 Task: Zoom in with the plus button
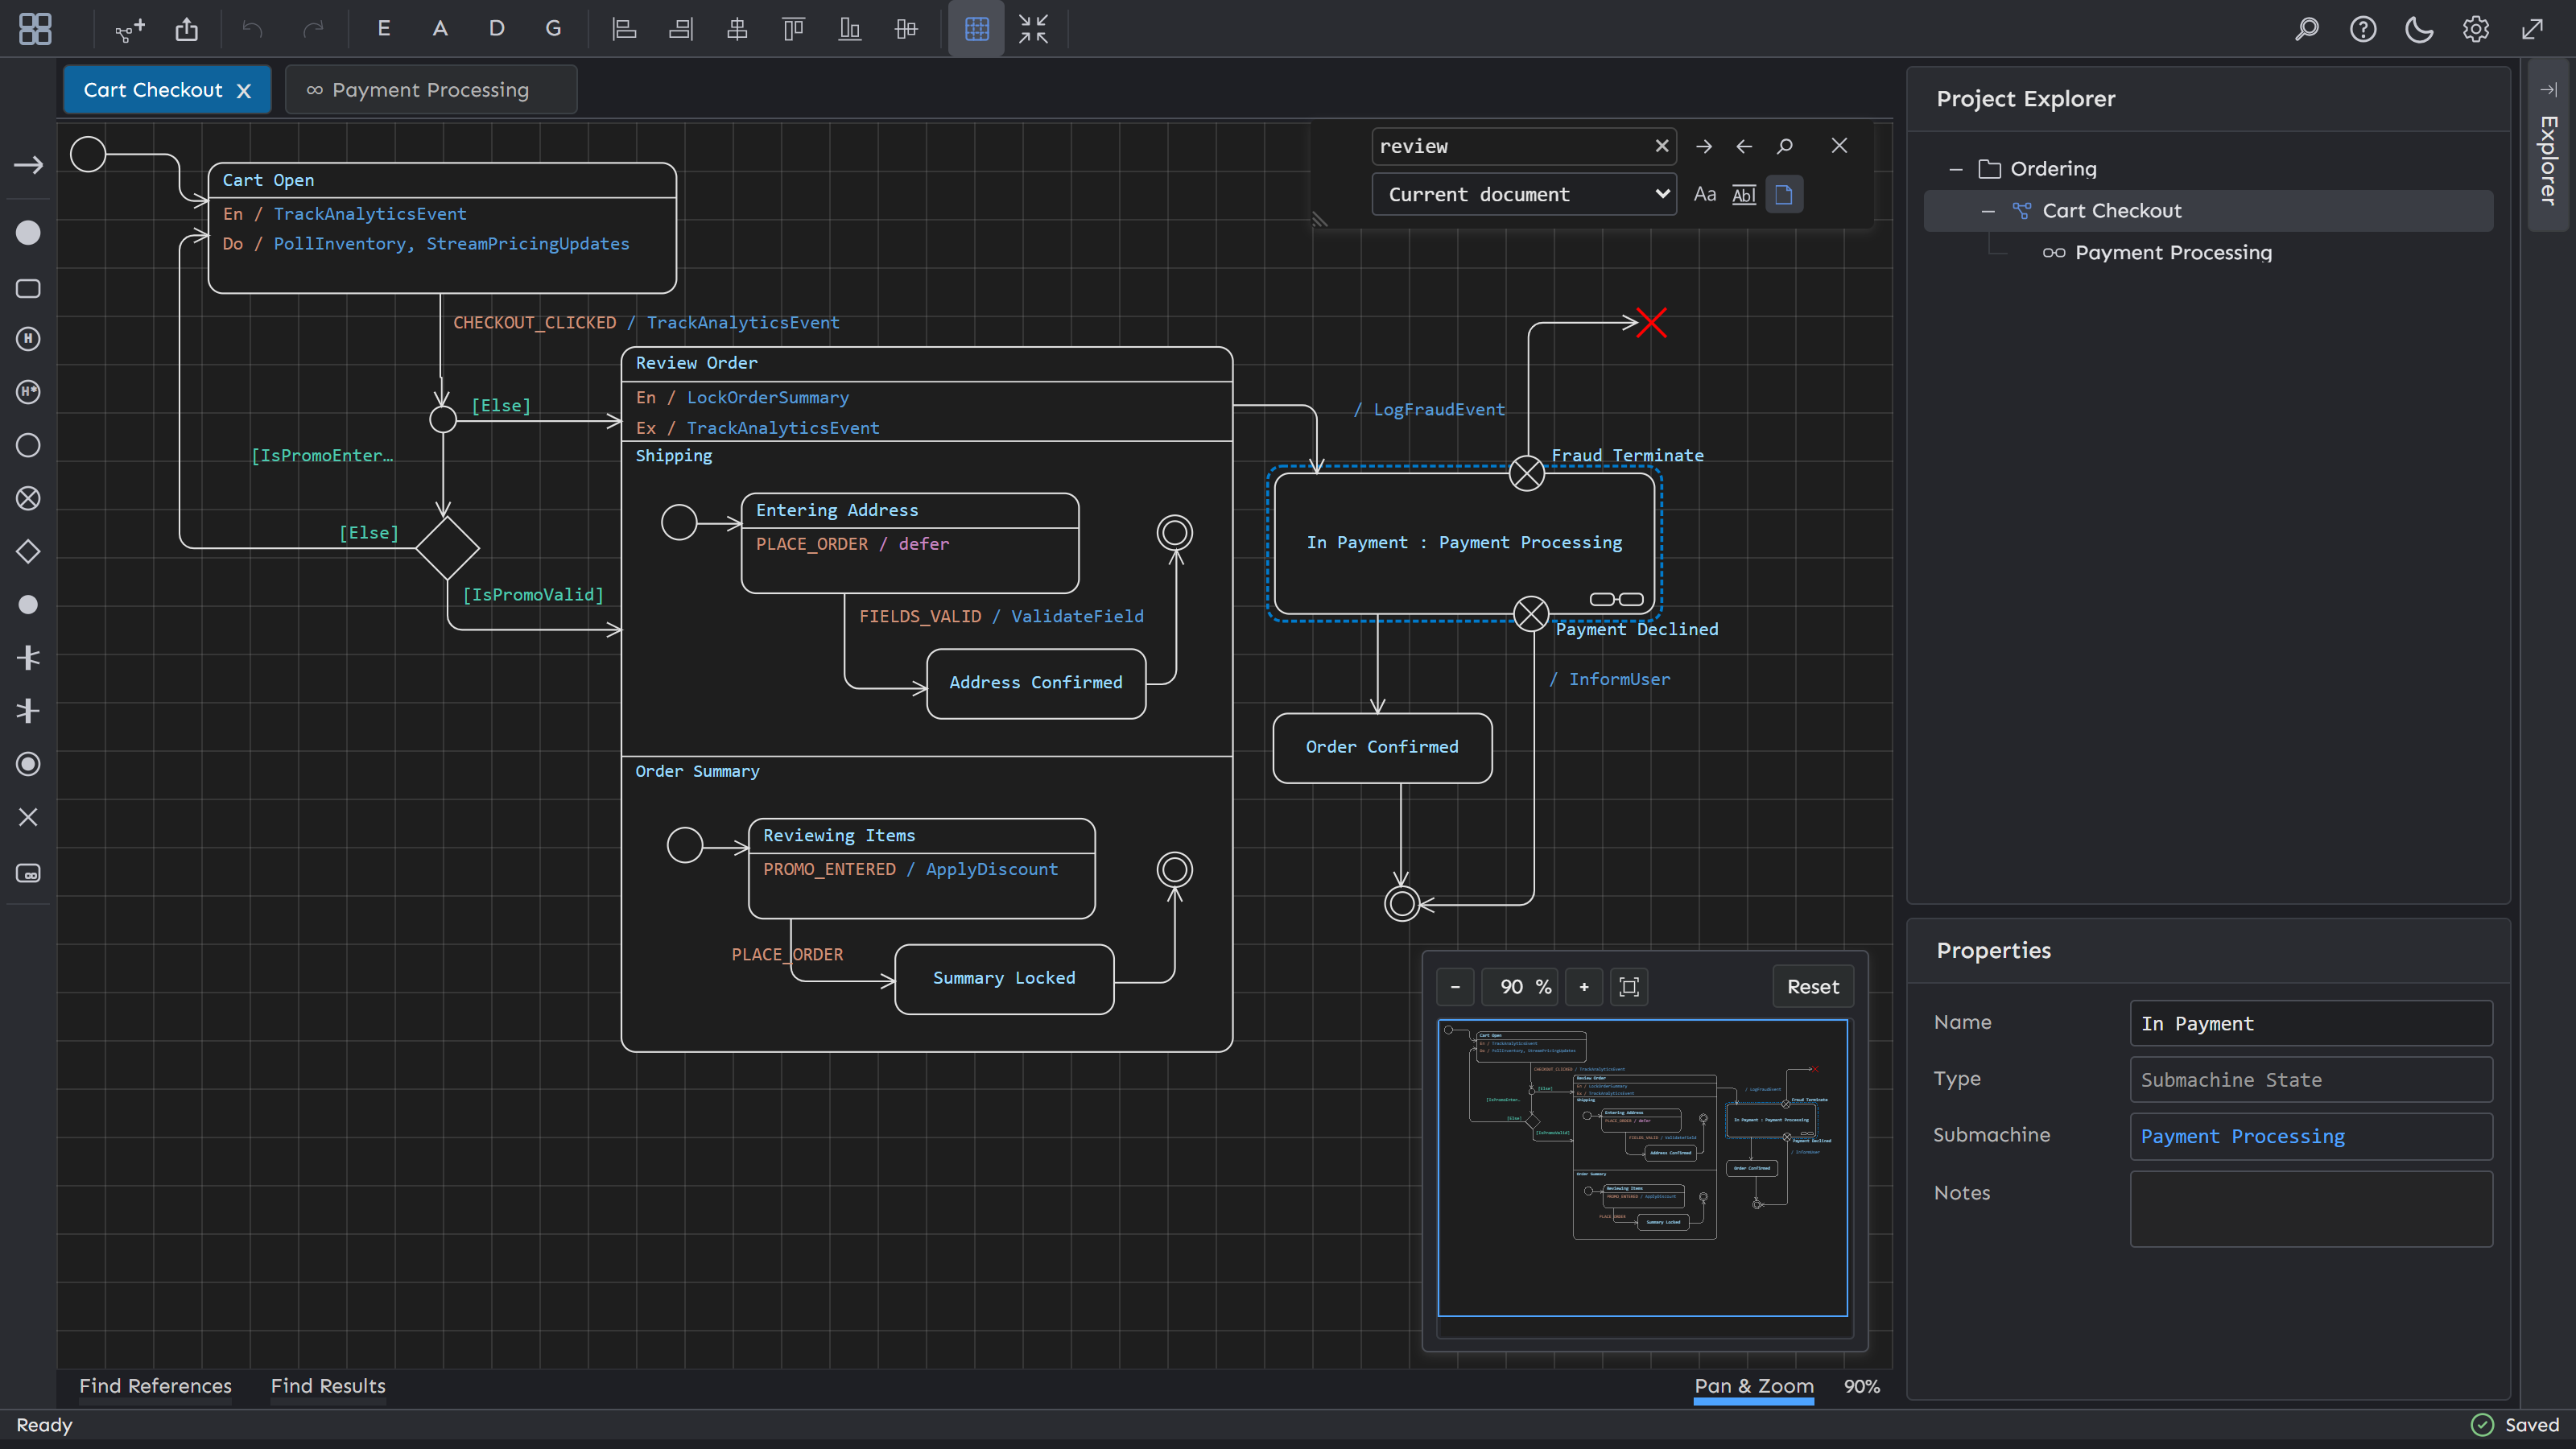[1584, 987]
